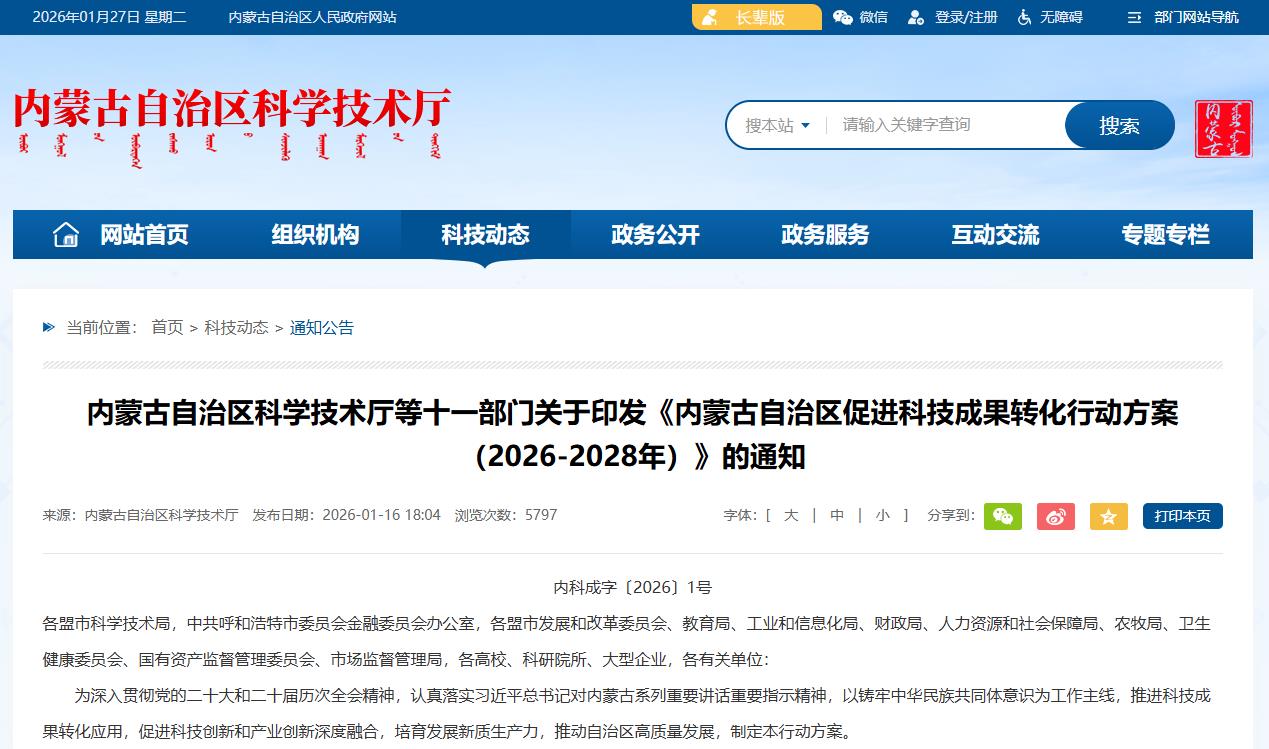Click the WeChat share green icon
The height and width of the screenshot is (749, 1269).
1002,516
